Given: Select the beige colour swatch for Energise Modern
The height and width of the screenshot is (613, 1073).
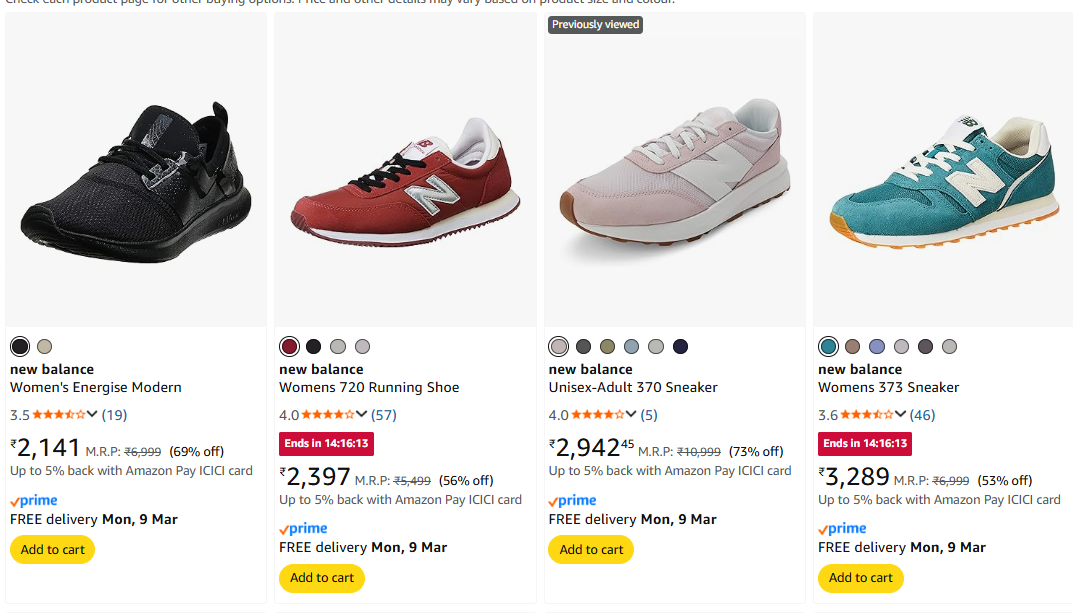Looking at the screenshot, I should (x=44, y=347).
